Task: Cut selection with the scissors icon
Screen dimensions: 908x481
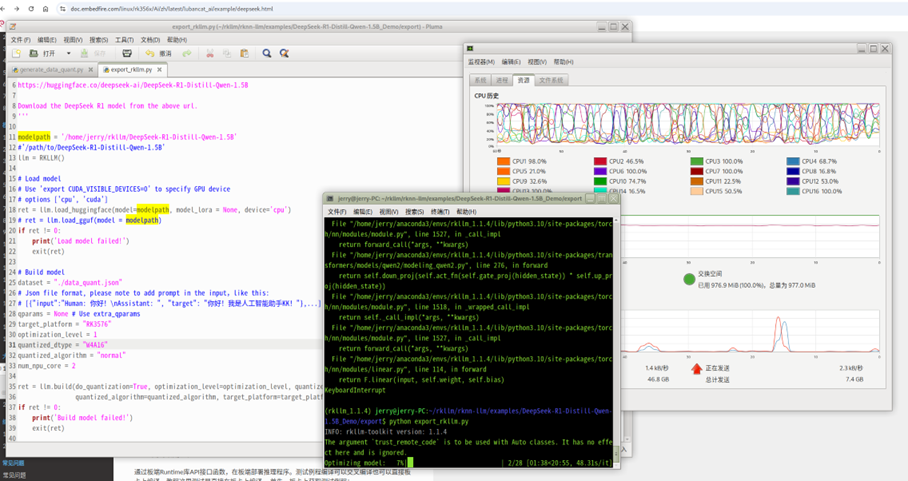Action: click(x=210, y=53)
